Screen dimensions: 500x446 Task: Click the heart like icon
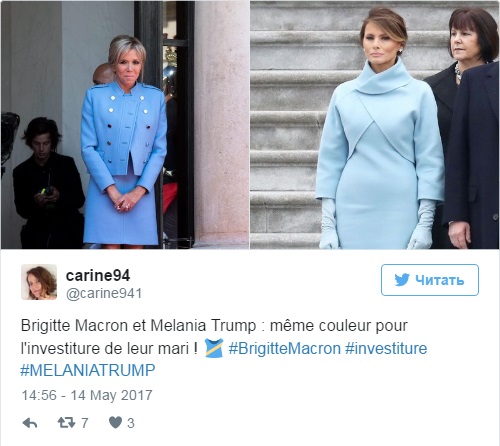pyautogui.click(x=115, y=423)
